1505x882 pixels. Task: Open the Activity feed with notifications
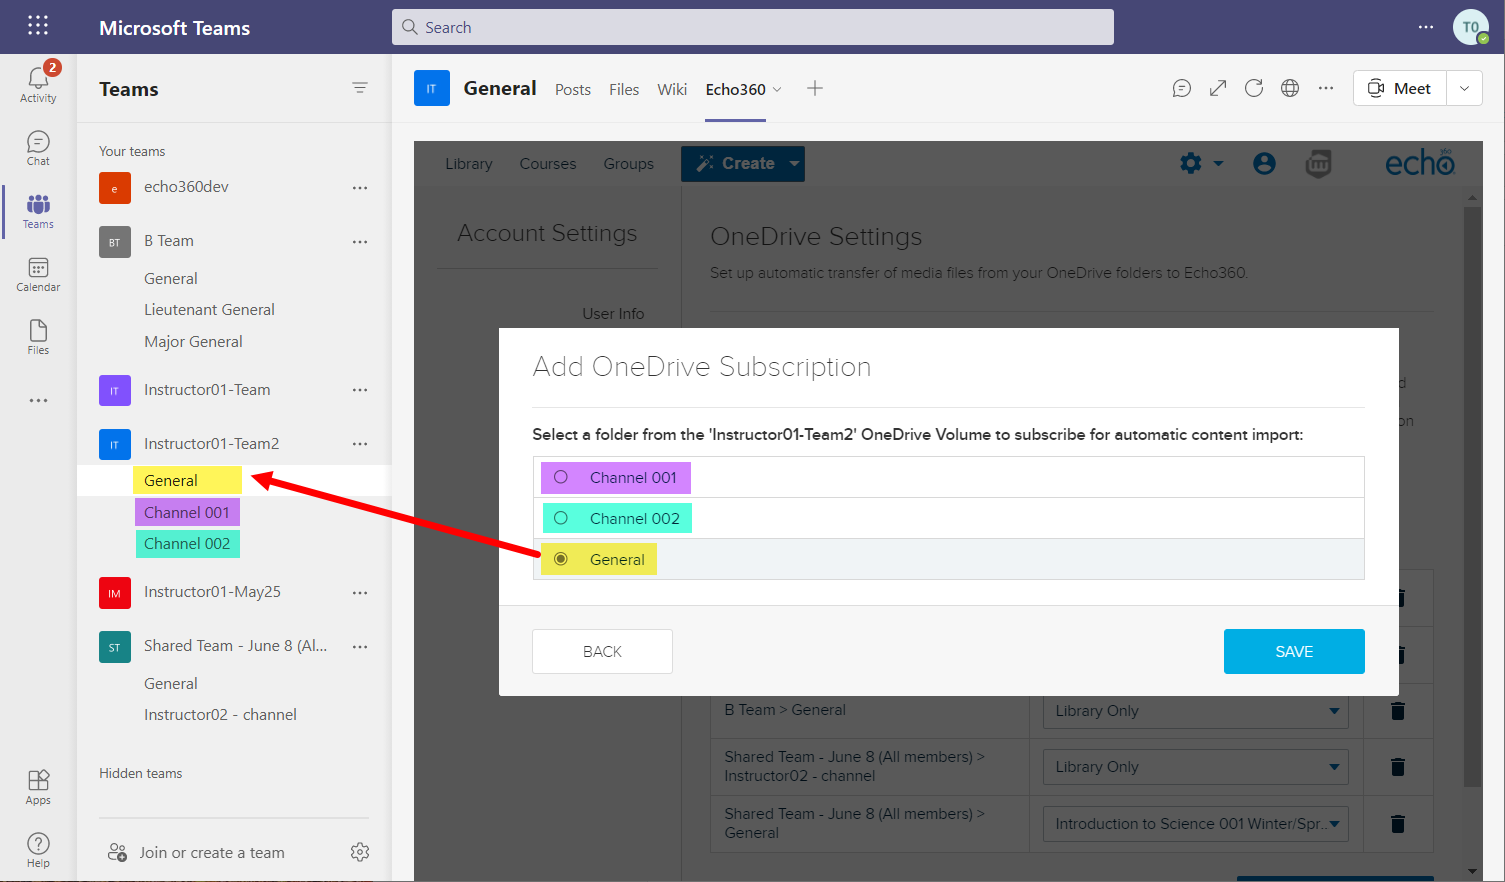click(x=38, y=82)
